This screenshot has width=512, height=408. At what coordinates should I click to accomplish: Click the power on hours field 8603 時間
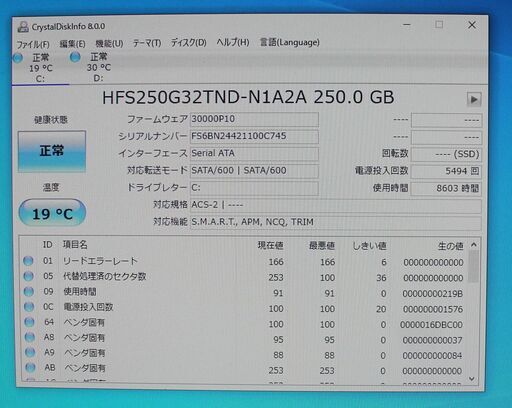[447, 188]
